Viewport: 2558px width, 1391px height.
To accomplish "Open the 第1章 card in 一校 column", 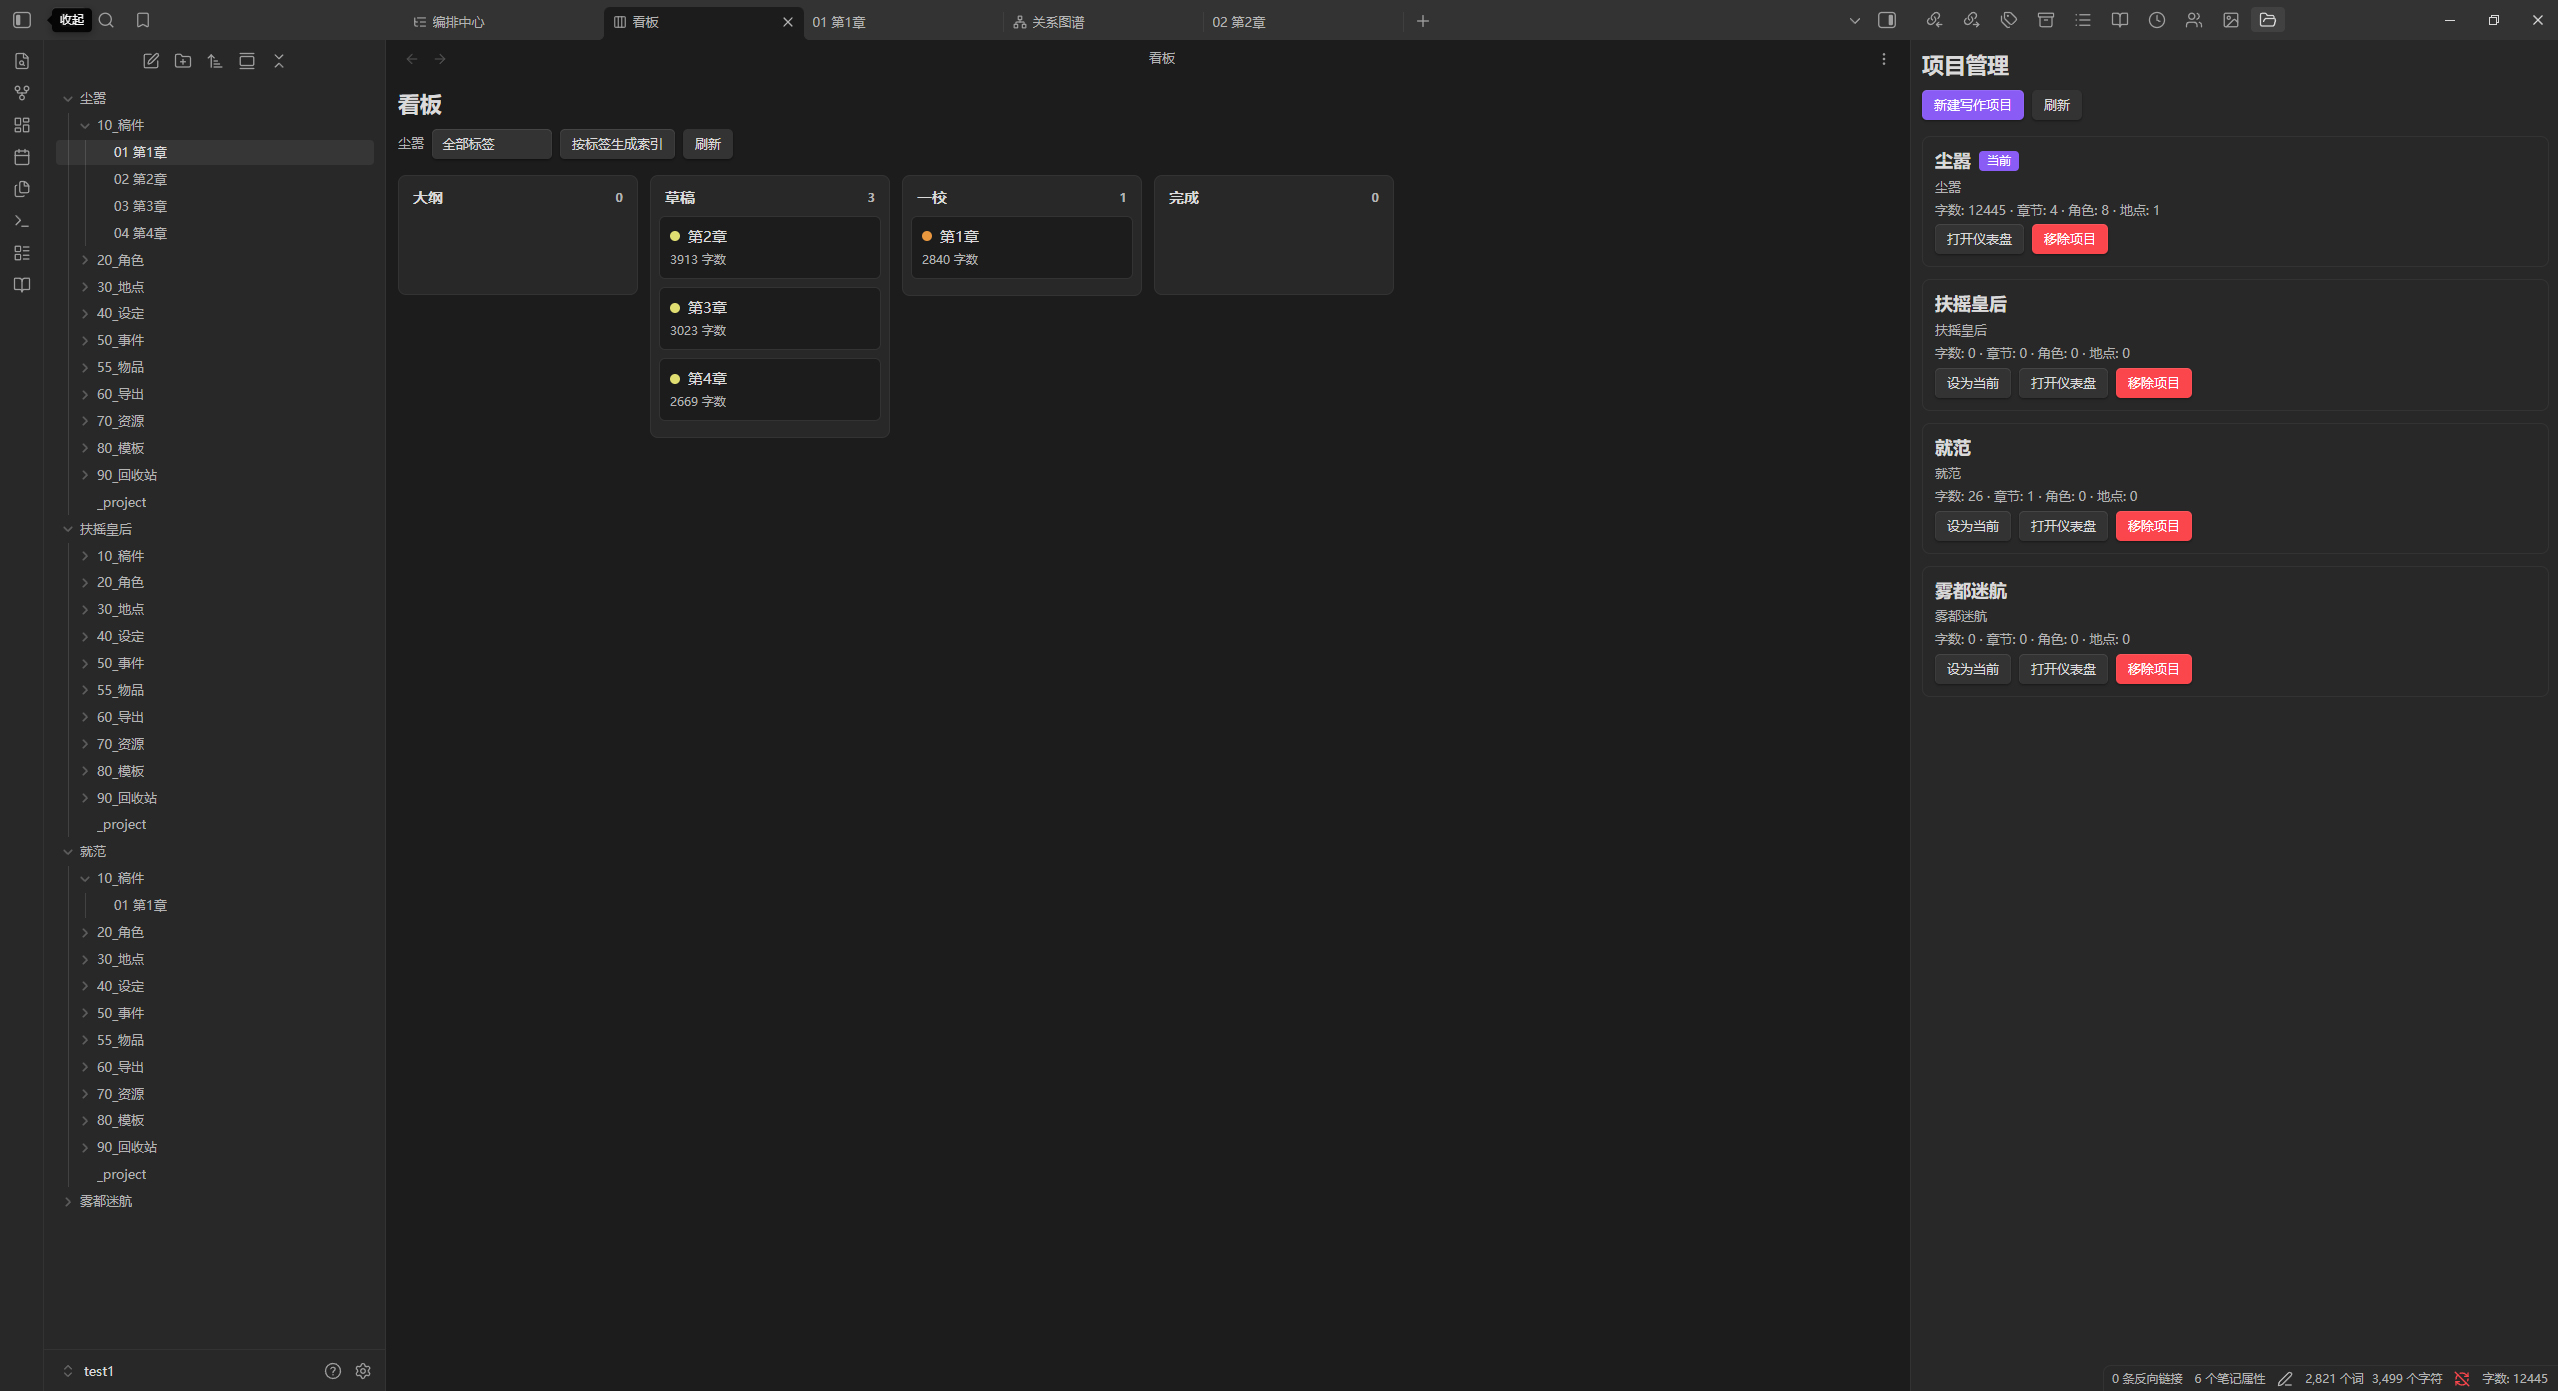I will coord(1021,247).
